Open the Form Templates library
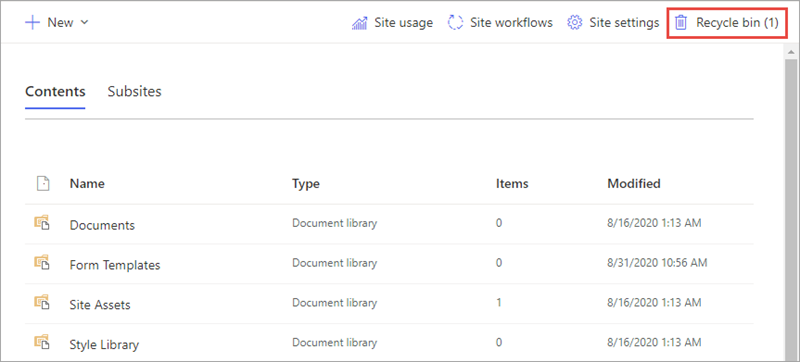Screen dimensions: 800x362 (x=115, y=265)
